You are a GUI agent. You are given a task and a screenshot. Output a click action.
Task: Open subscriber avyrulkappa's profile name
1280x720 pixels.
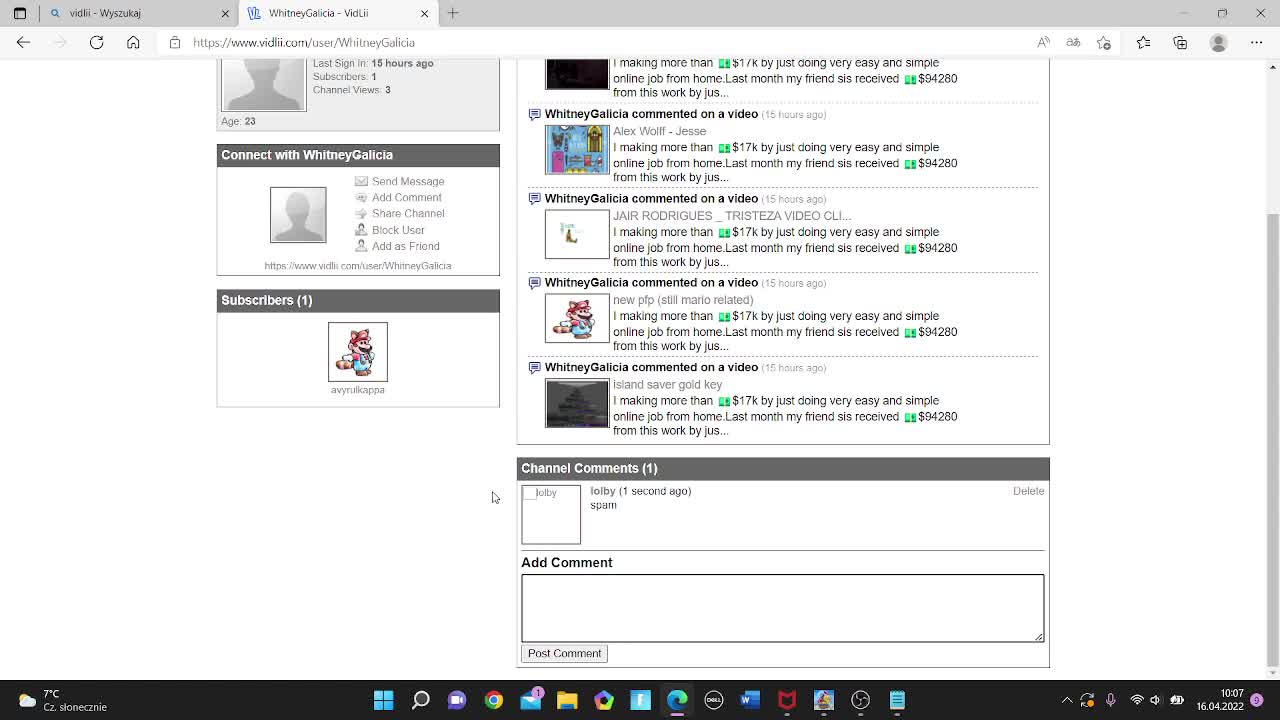coord(358,390)
